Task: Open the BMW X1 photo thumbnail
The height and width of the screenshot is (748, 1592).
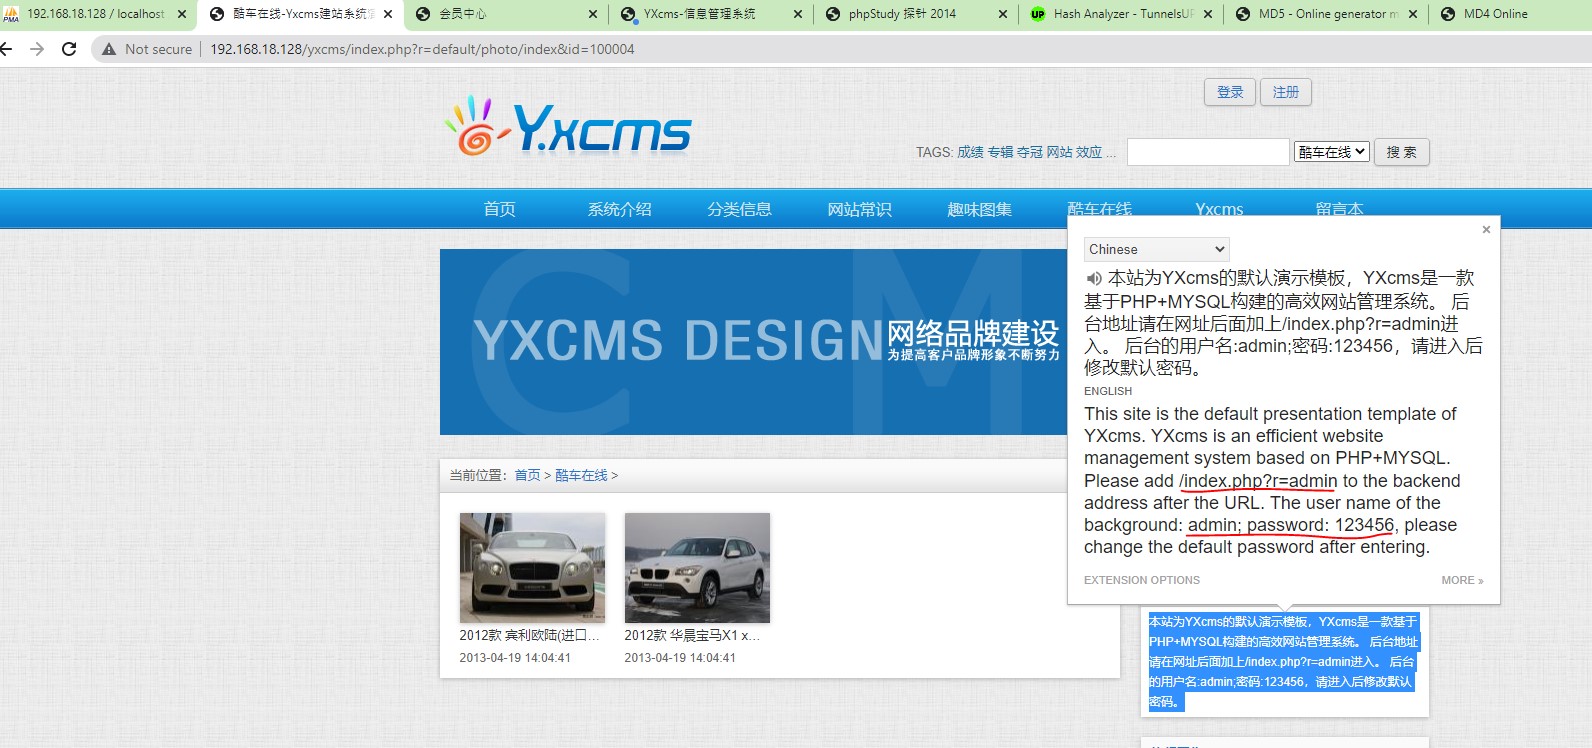Action: pos(697,567)
